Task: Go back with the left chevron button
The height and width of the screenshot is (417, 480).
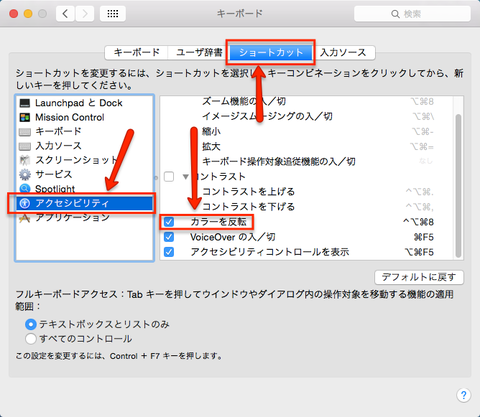Action: pyautogui.click(x=65, y=14)
